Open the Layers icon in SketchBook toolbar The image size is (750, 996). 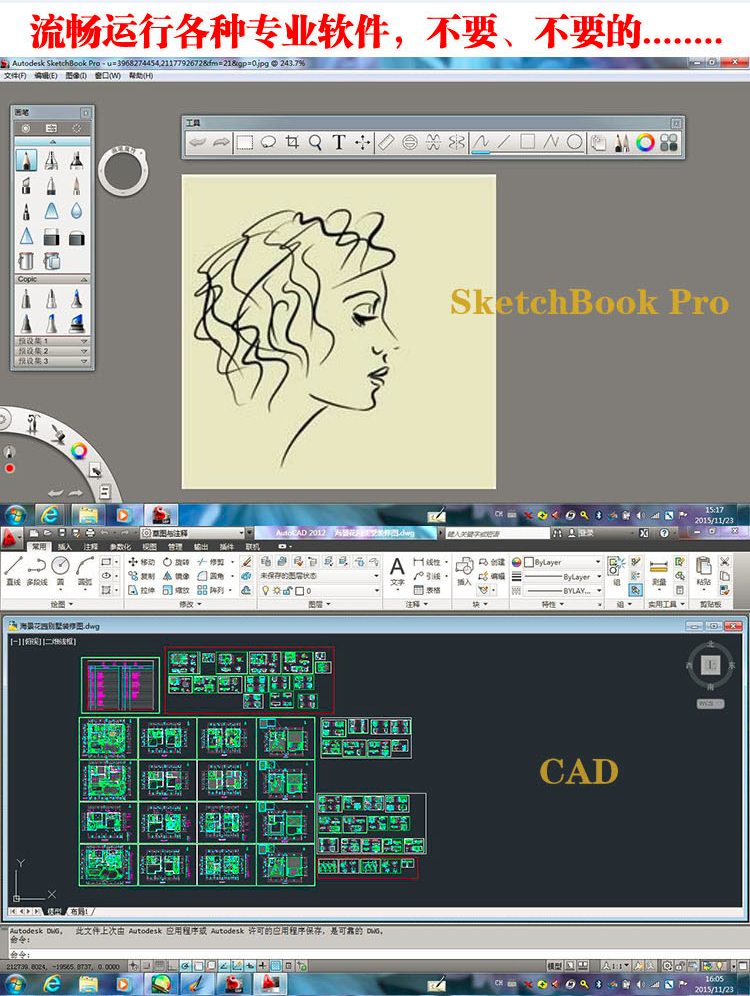pyautogui.click(x=598, y=142)
